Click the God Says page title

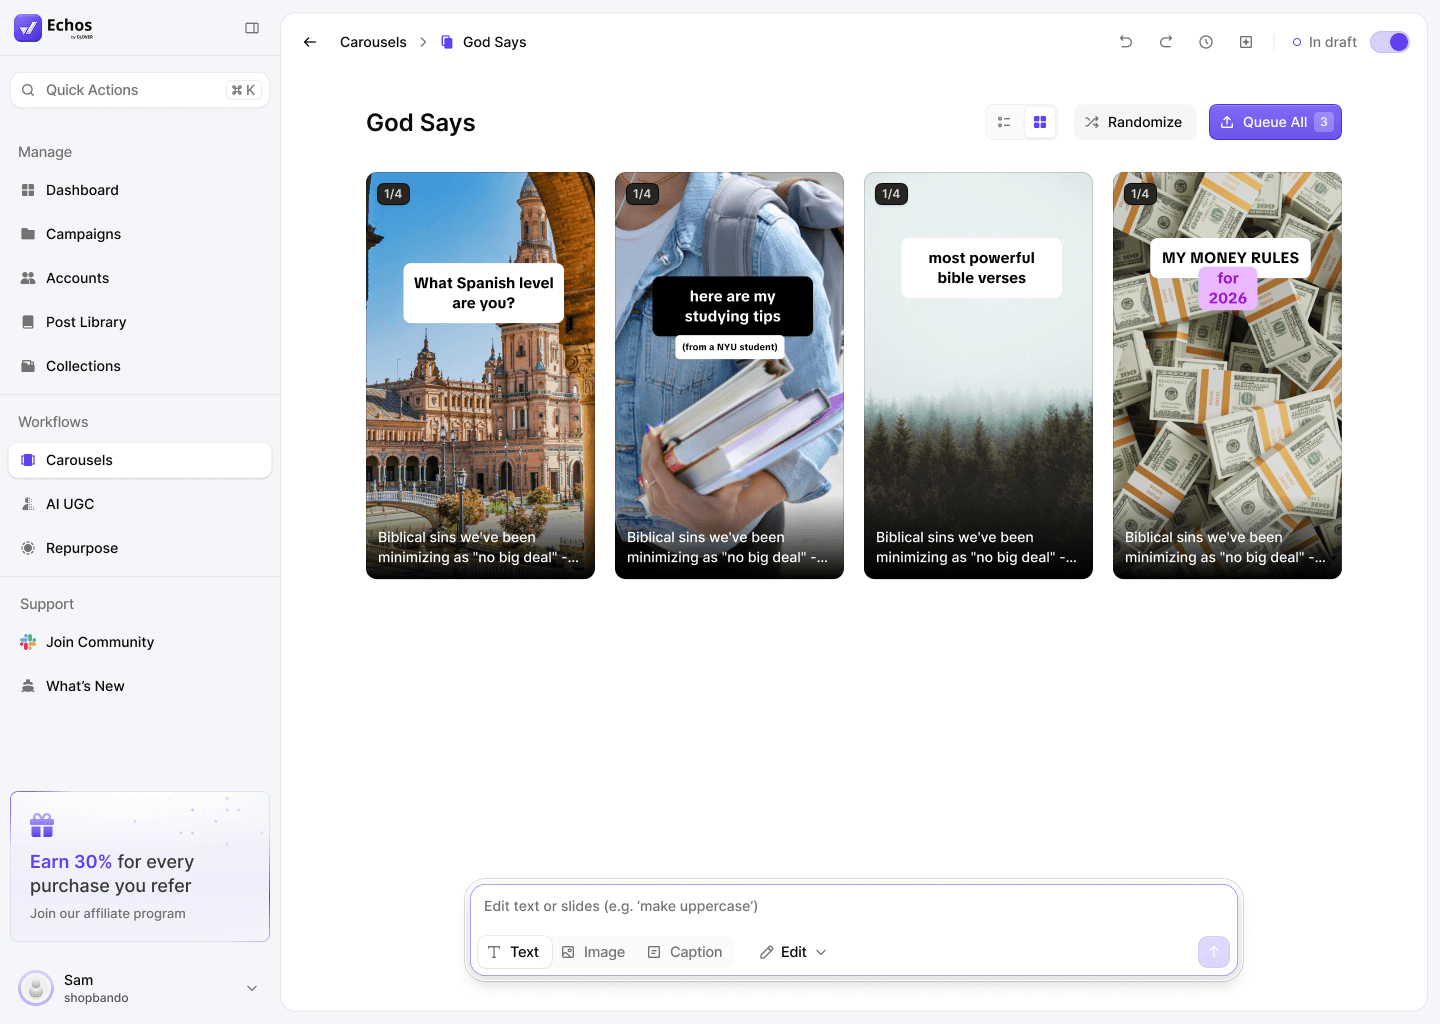[421, 123]
